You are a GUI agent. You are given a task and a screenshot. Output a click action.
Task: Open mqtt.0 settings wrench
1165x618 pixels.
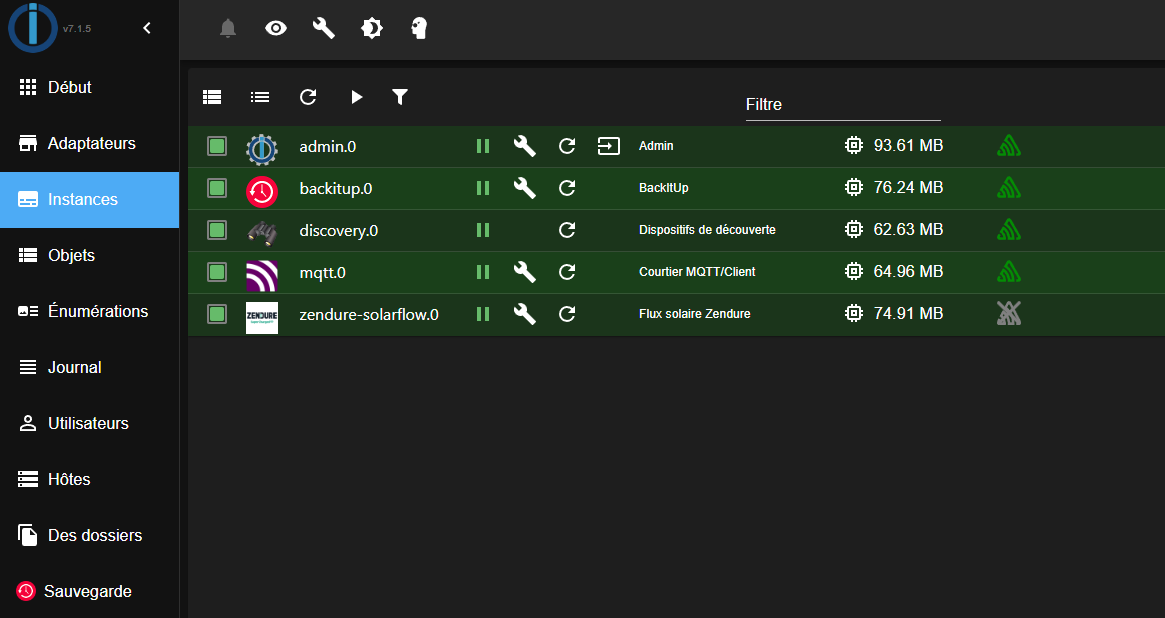coord(525,272)
